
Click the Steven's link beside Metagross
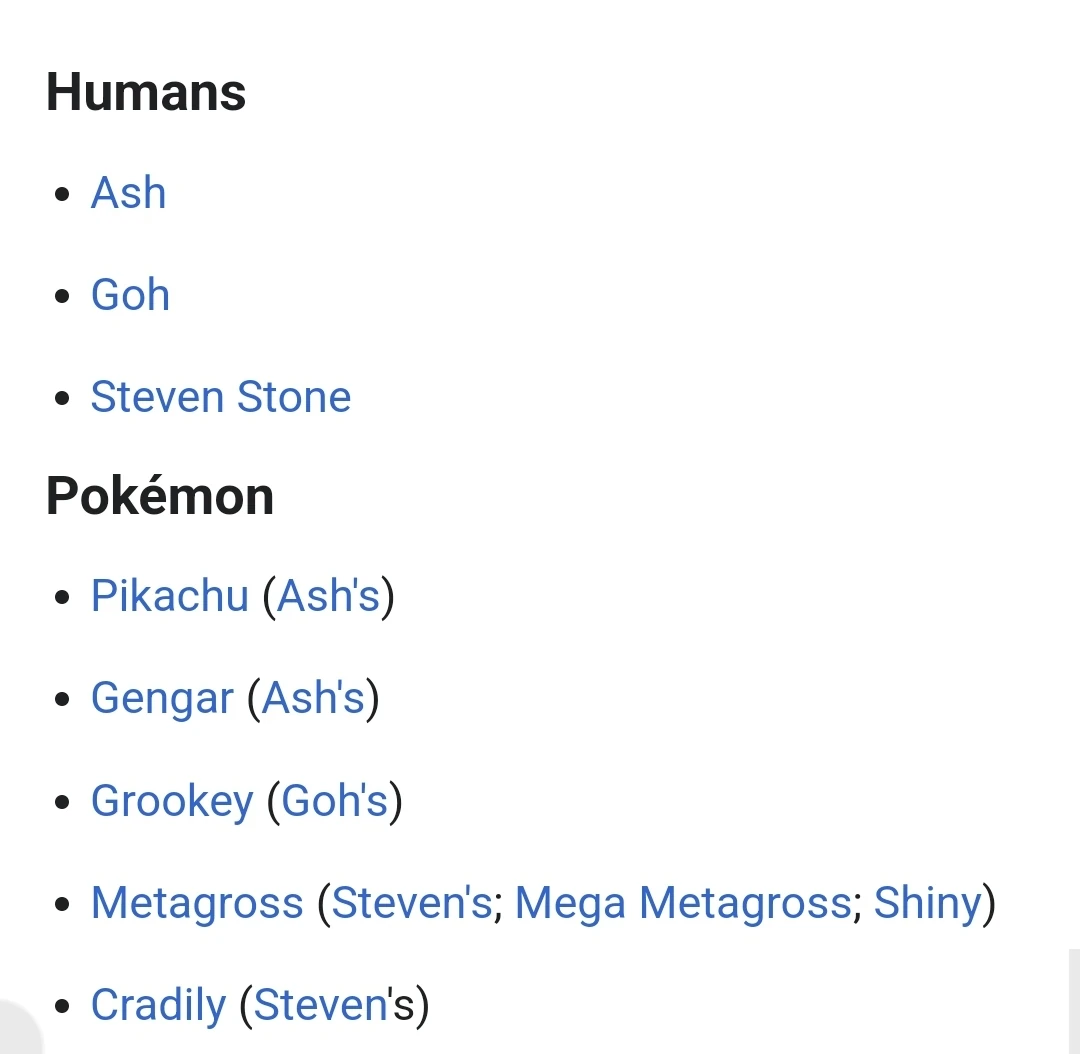(x=412, y=902)
